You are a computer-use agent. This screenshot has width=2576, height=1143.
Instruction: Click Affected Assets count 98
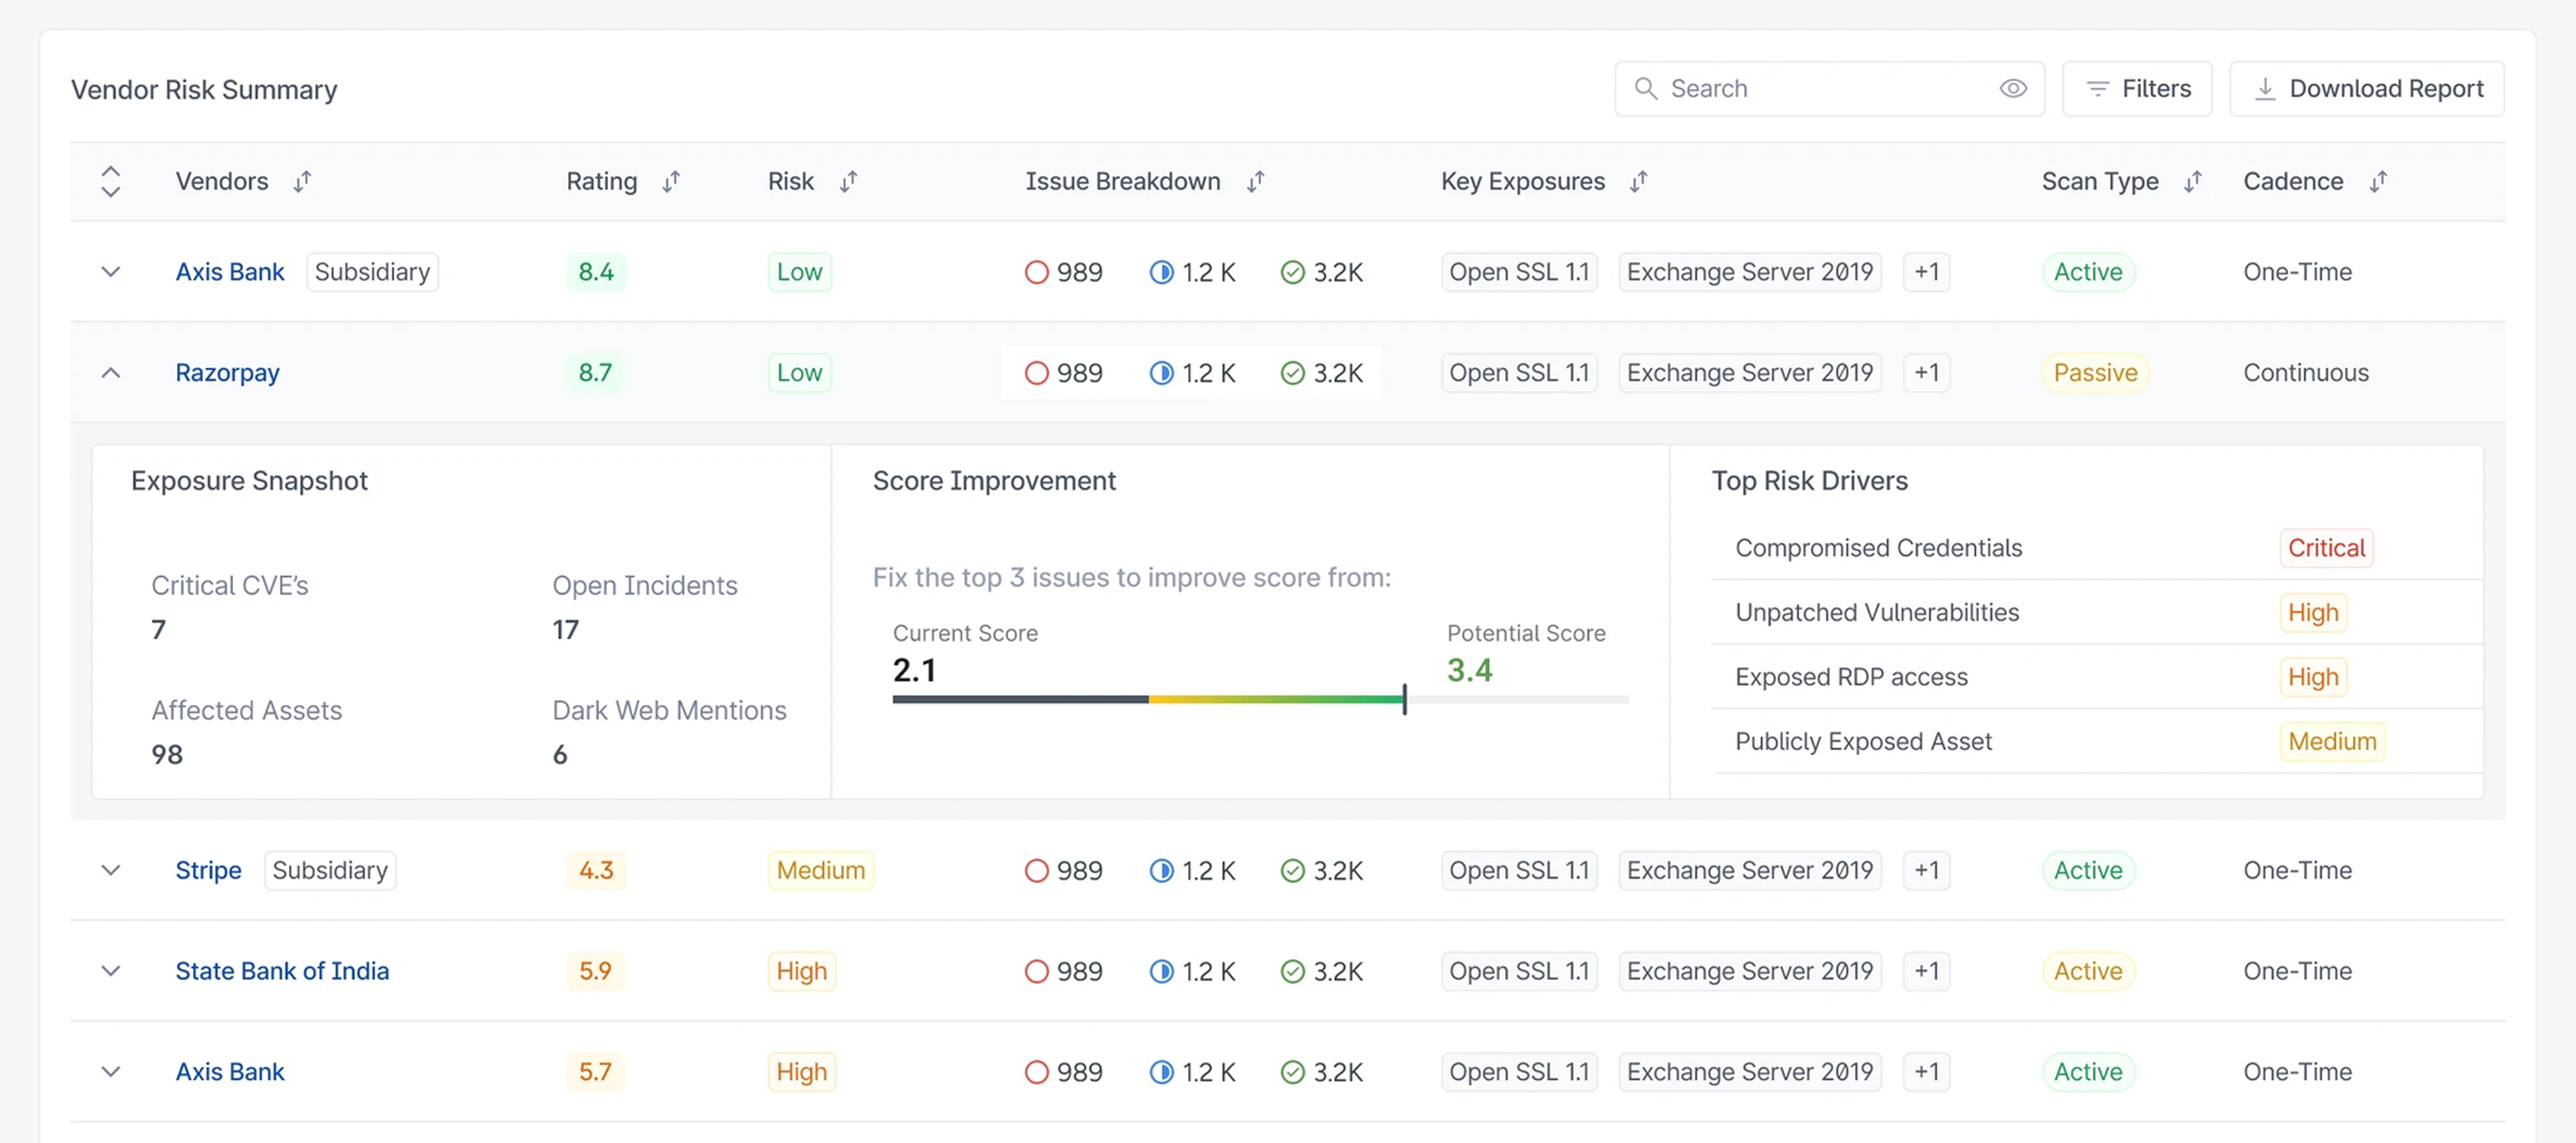(x=167, y=754)
